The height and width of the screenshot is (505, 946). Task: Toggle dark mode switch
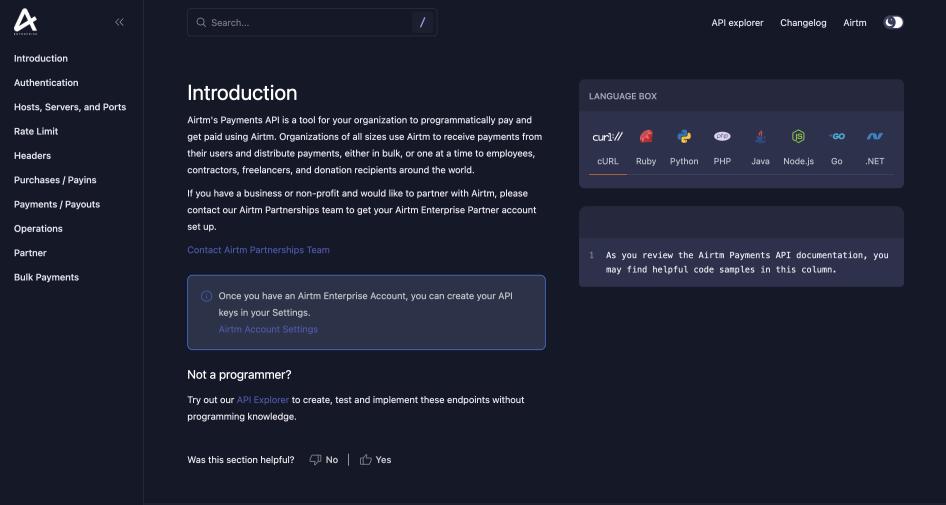(894, 22)
